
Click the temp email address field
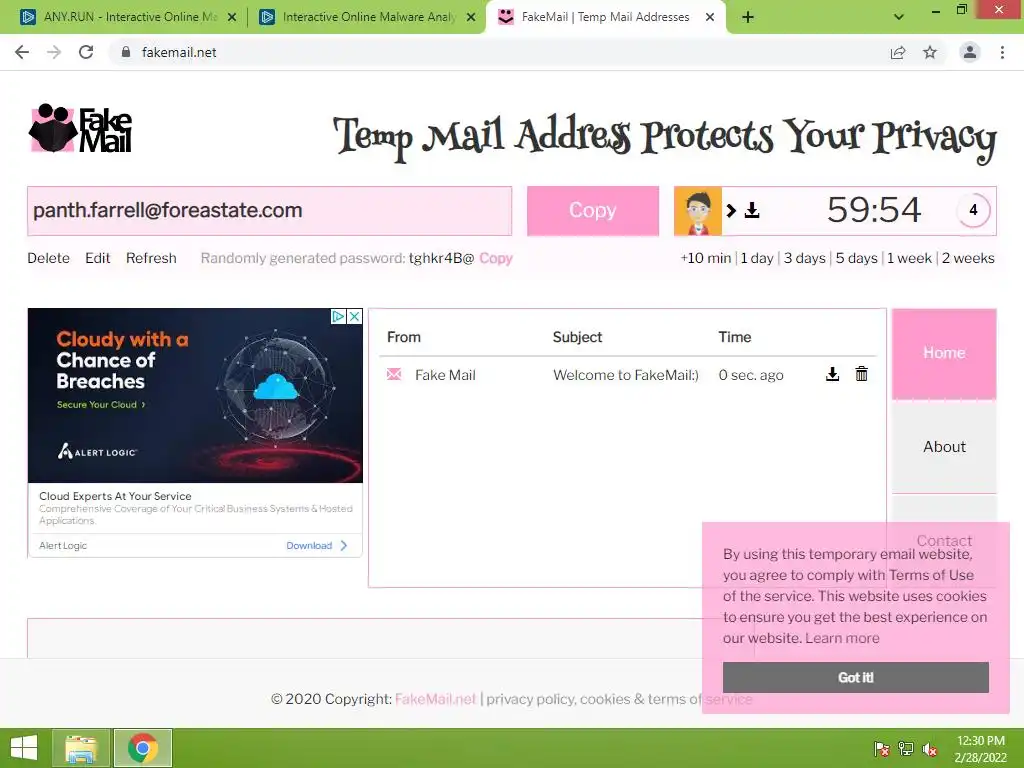tap(270, 211)
